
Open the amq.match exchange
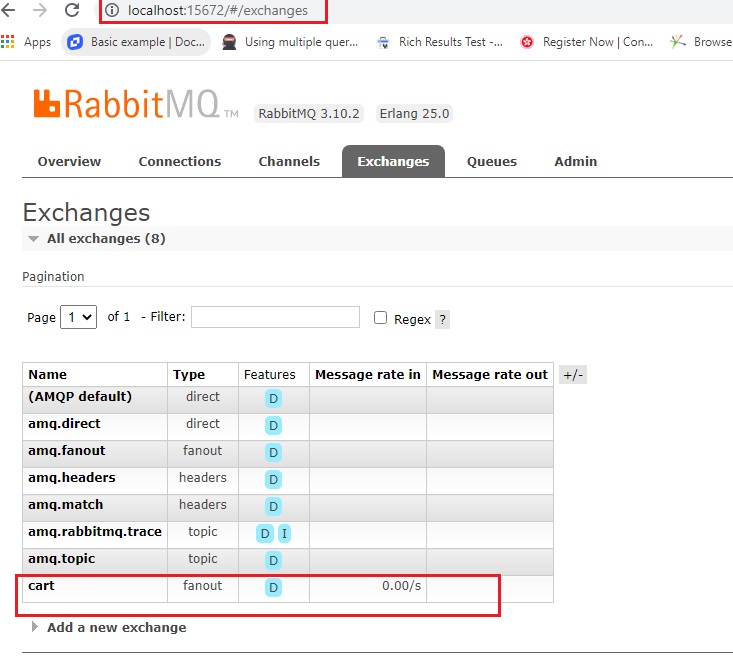[65, 505]
